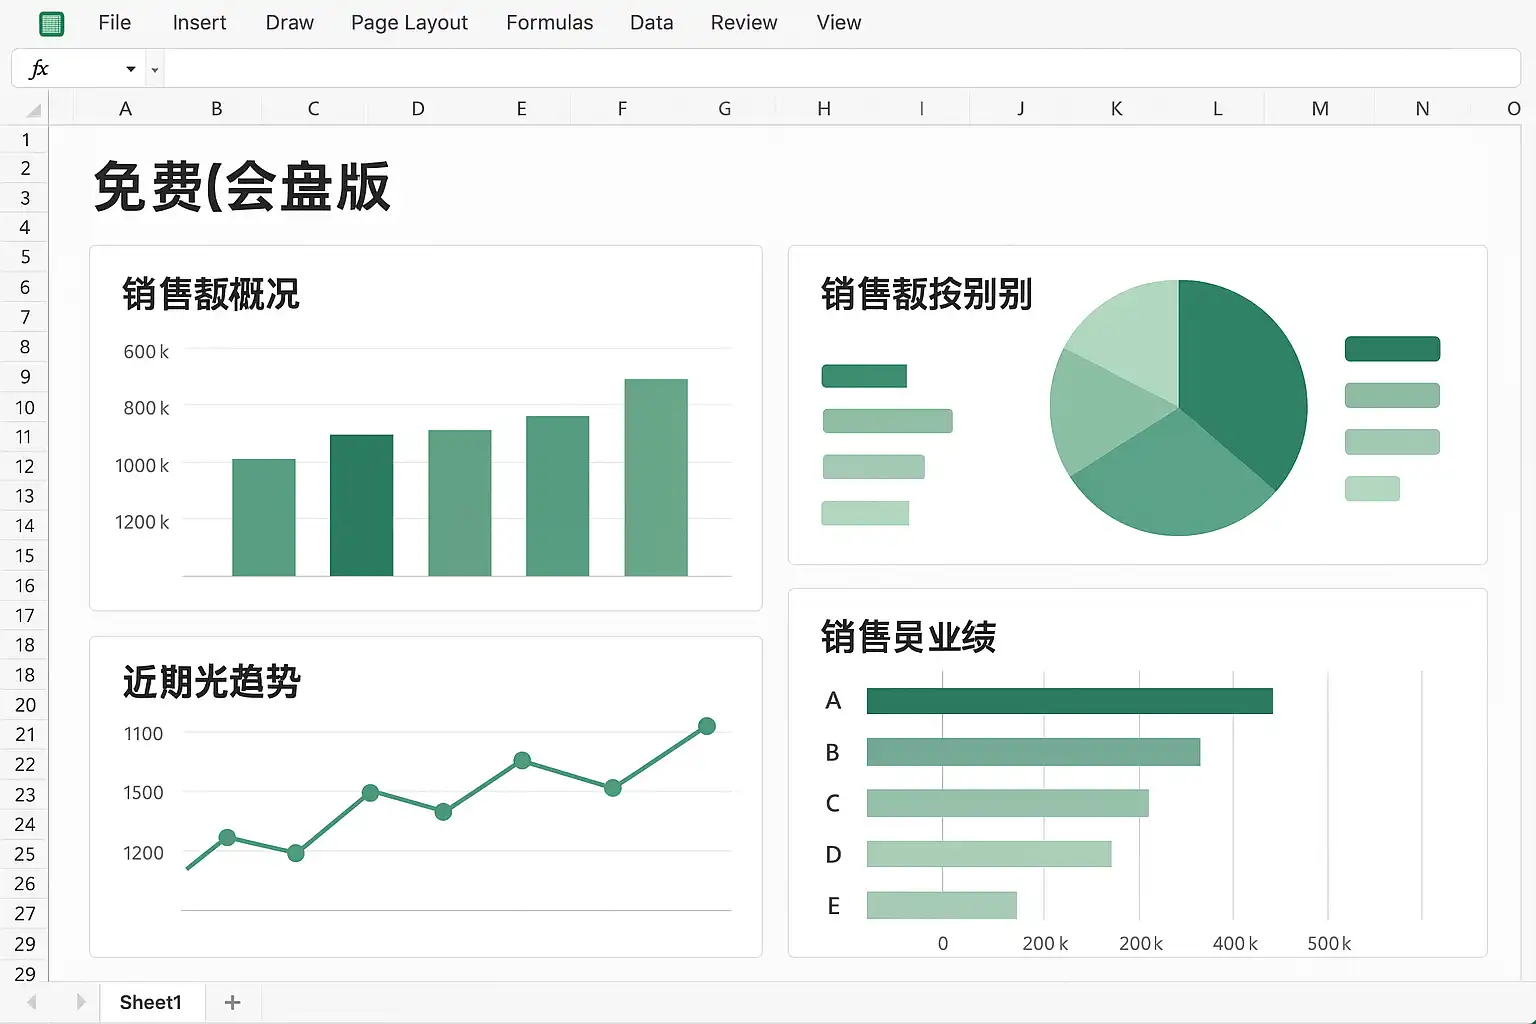1536x1024 pixels.
Task: Open the Page Layout menu
Action: point(409,23)
